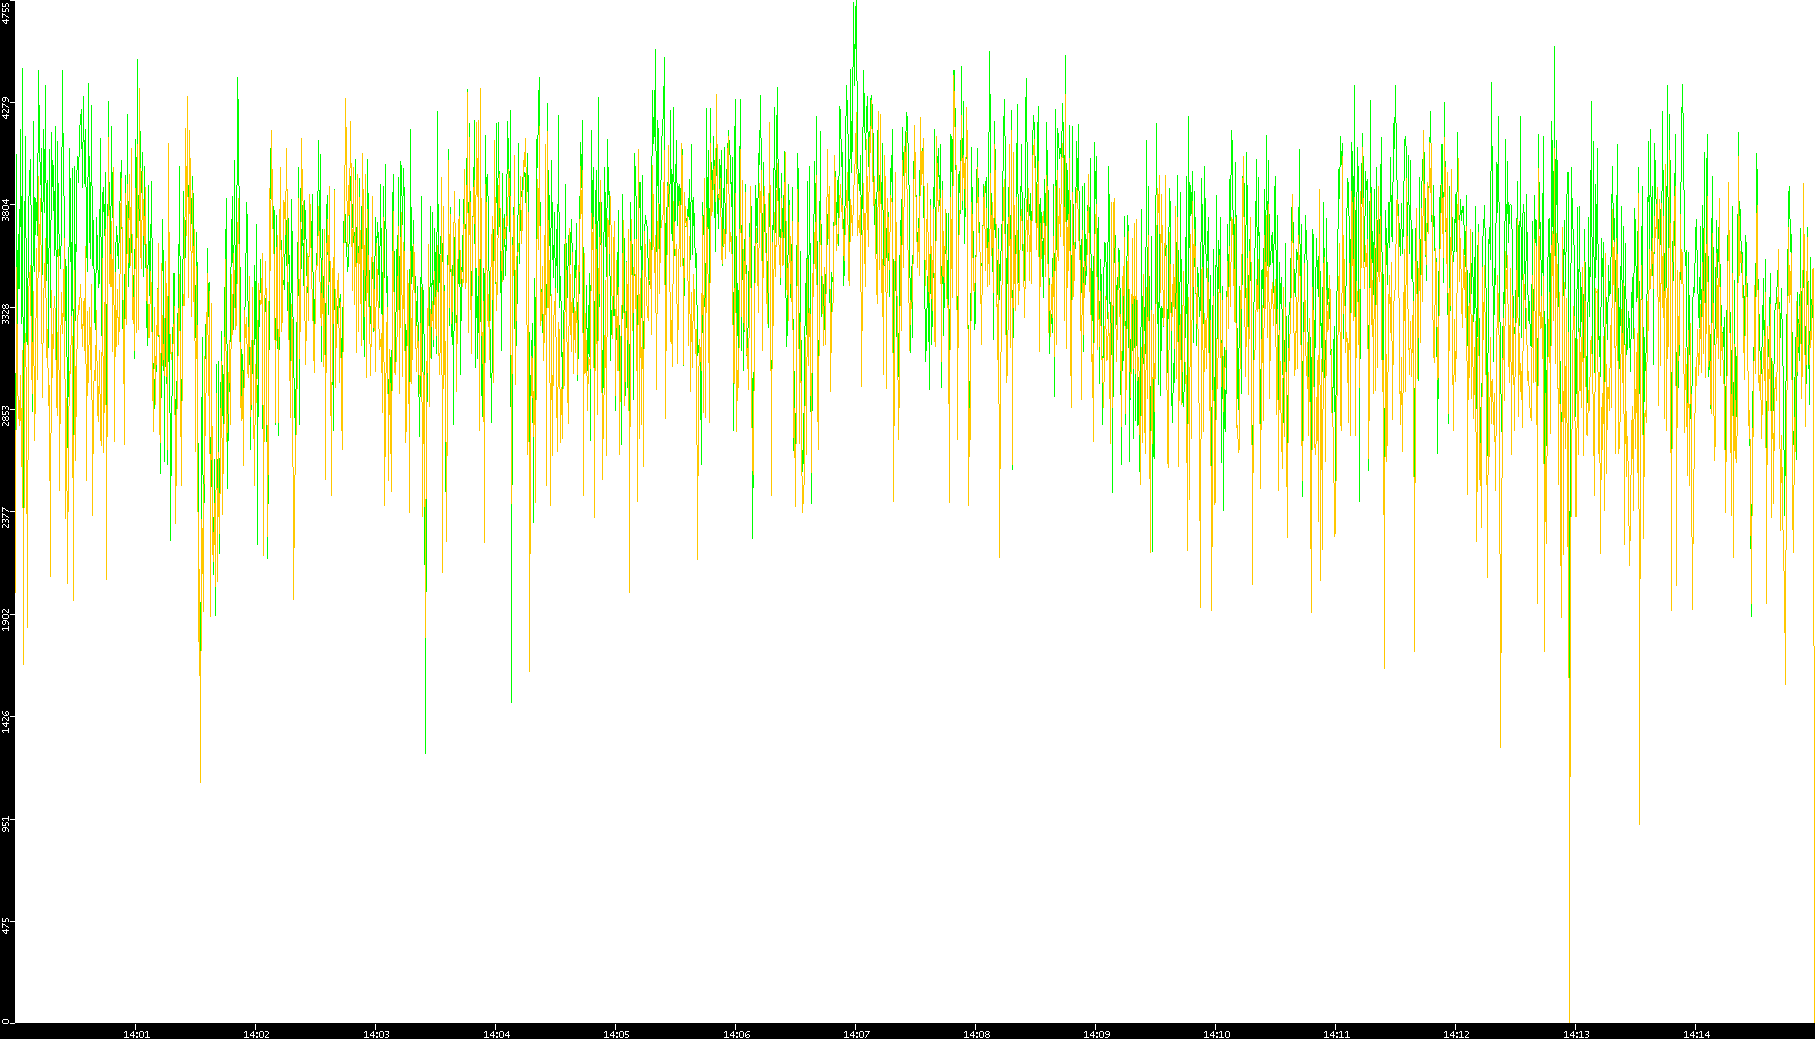Click the 1902 value on the vertical axis
This screenshot has width=1815, height=1039.
(6, 620)
